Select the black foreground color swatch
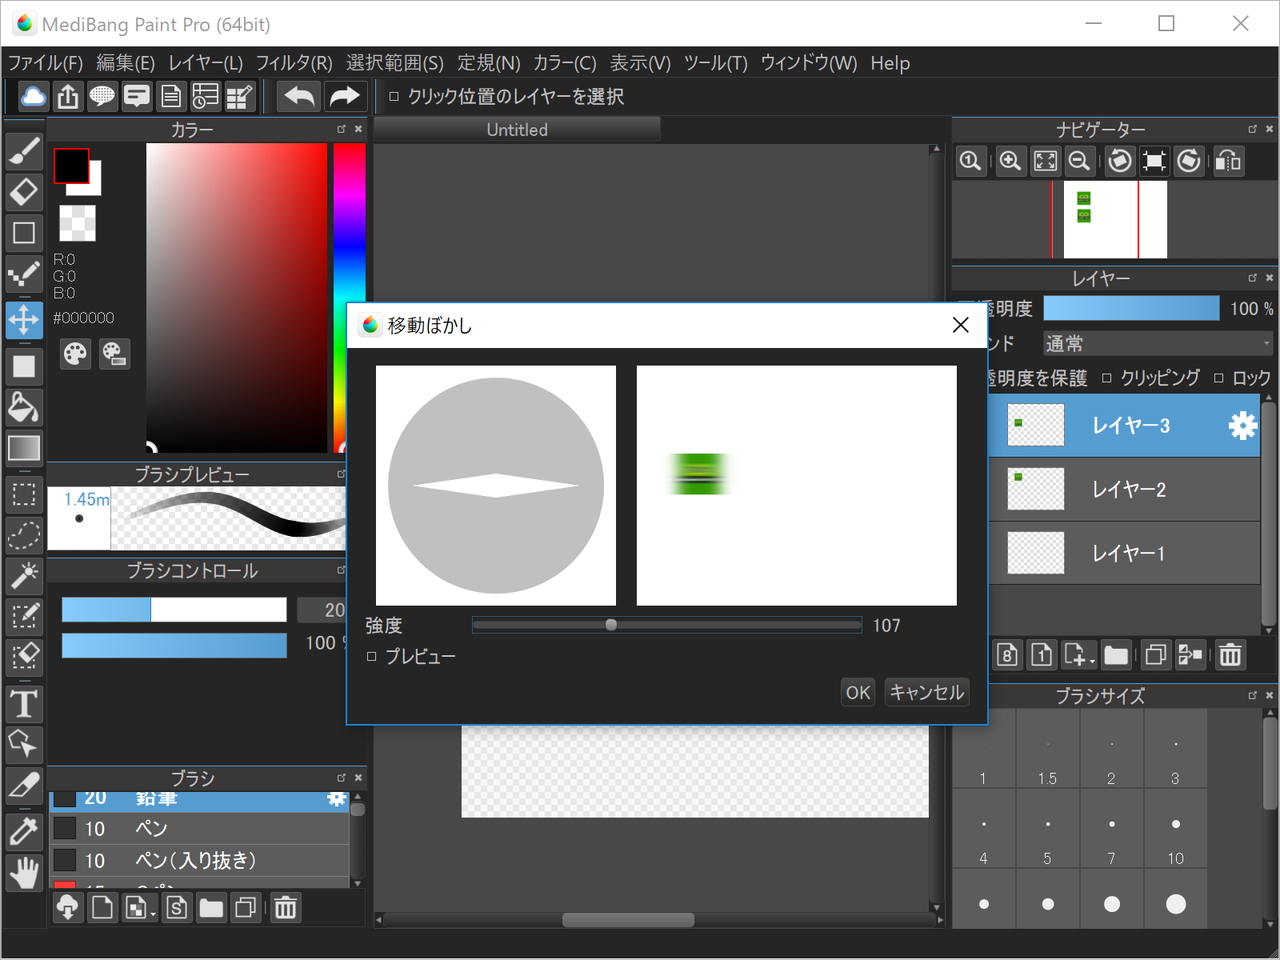This screenshot has height=960, width=1280. (71, 166)
